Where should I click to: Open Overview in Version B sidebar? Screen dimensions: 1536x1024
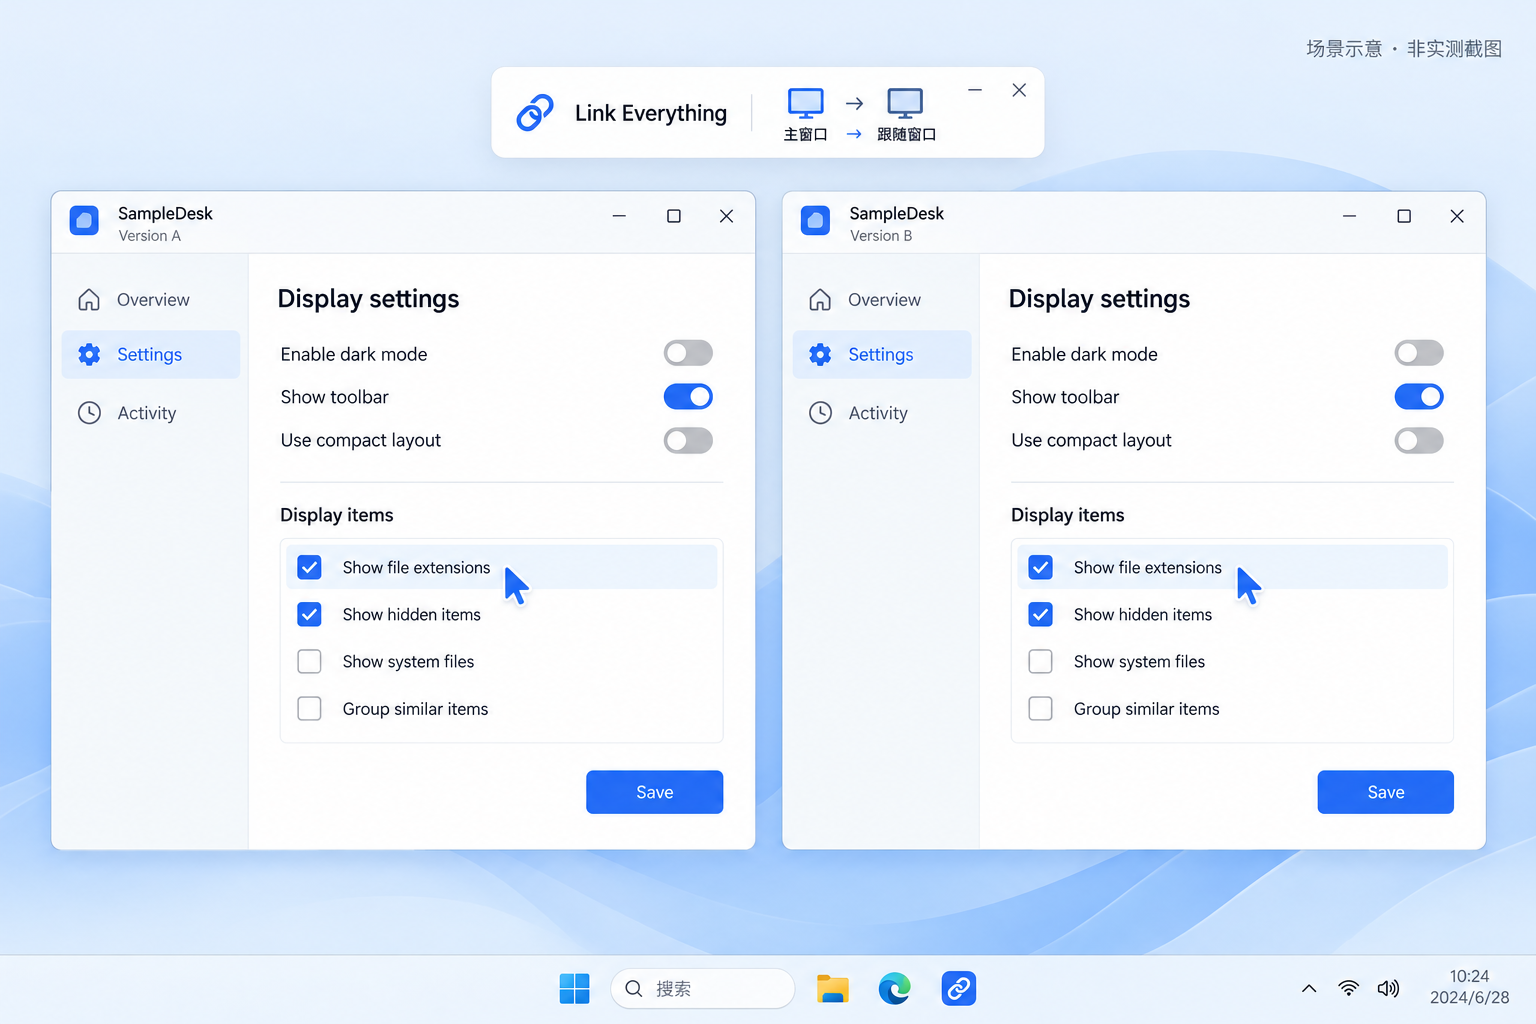[882, 300]
